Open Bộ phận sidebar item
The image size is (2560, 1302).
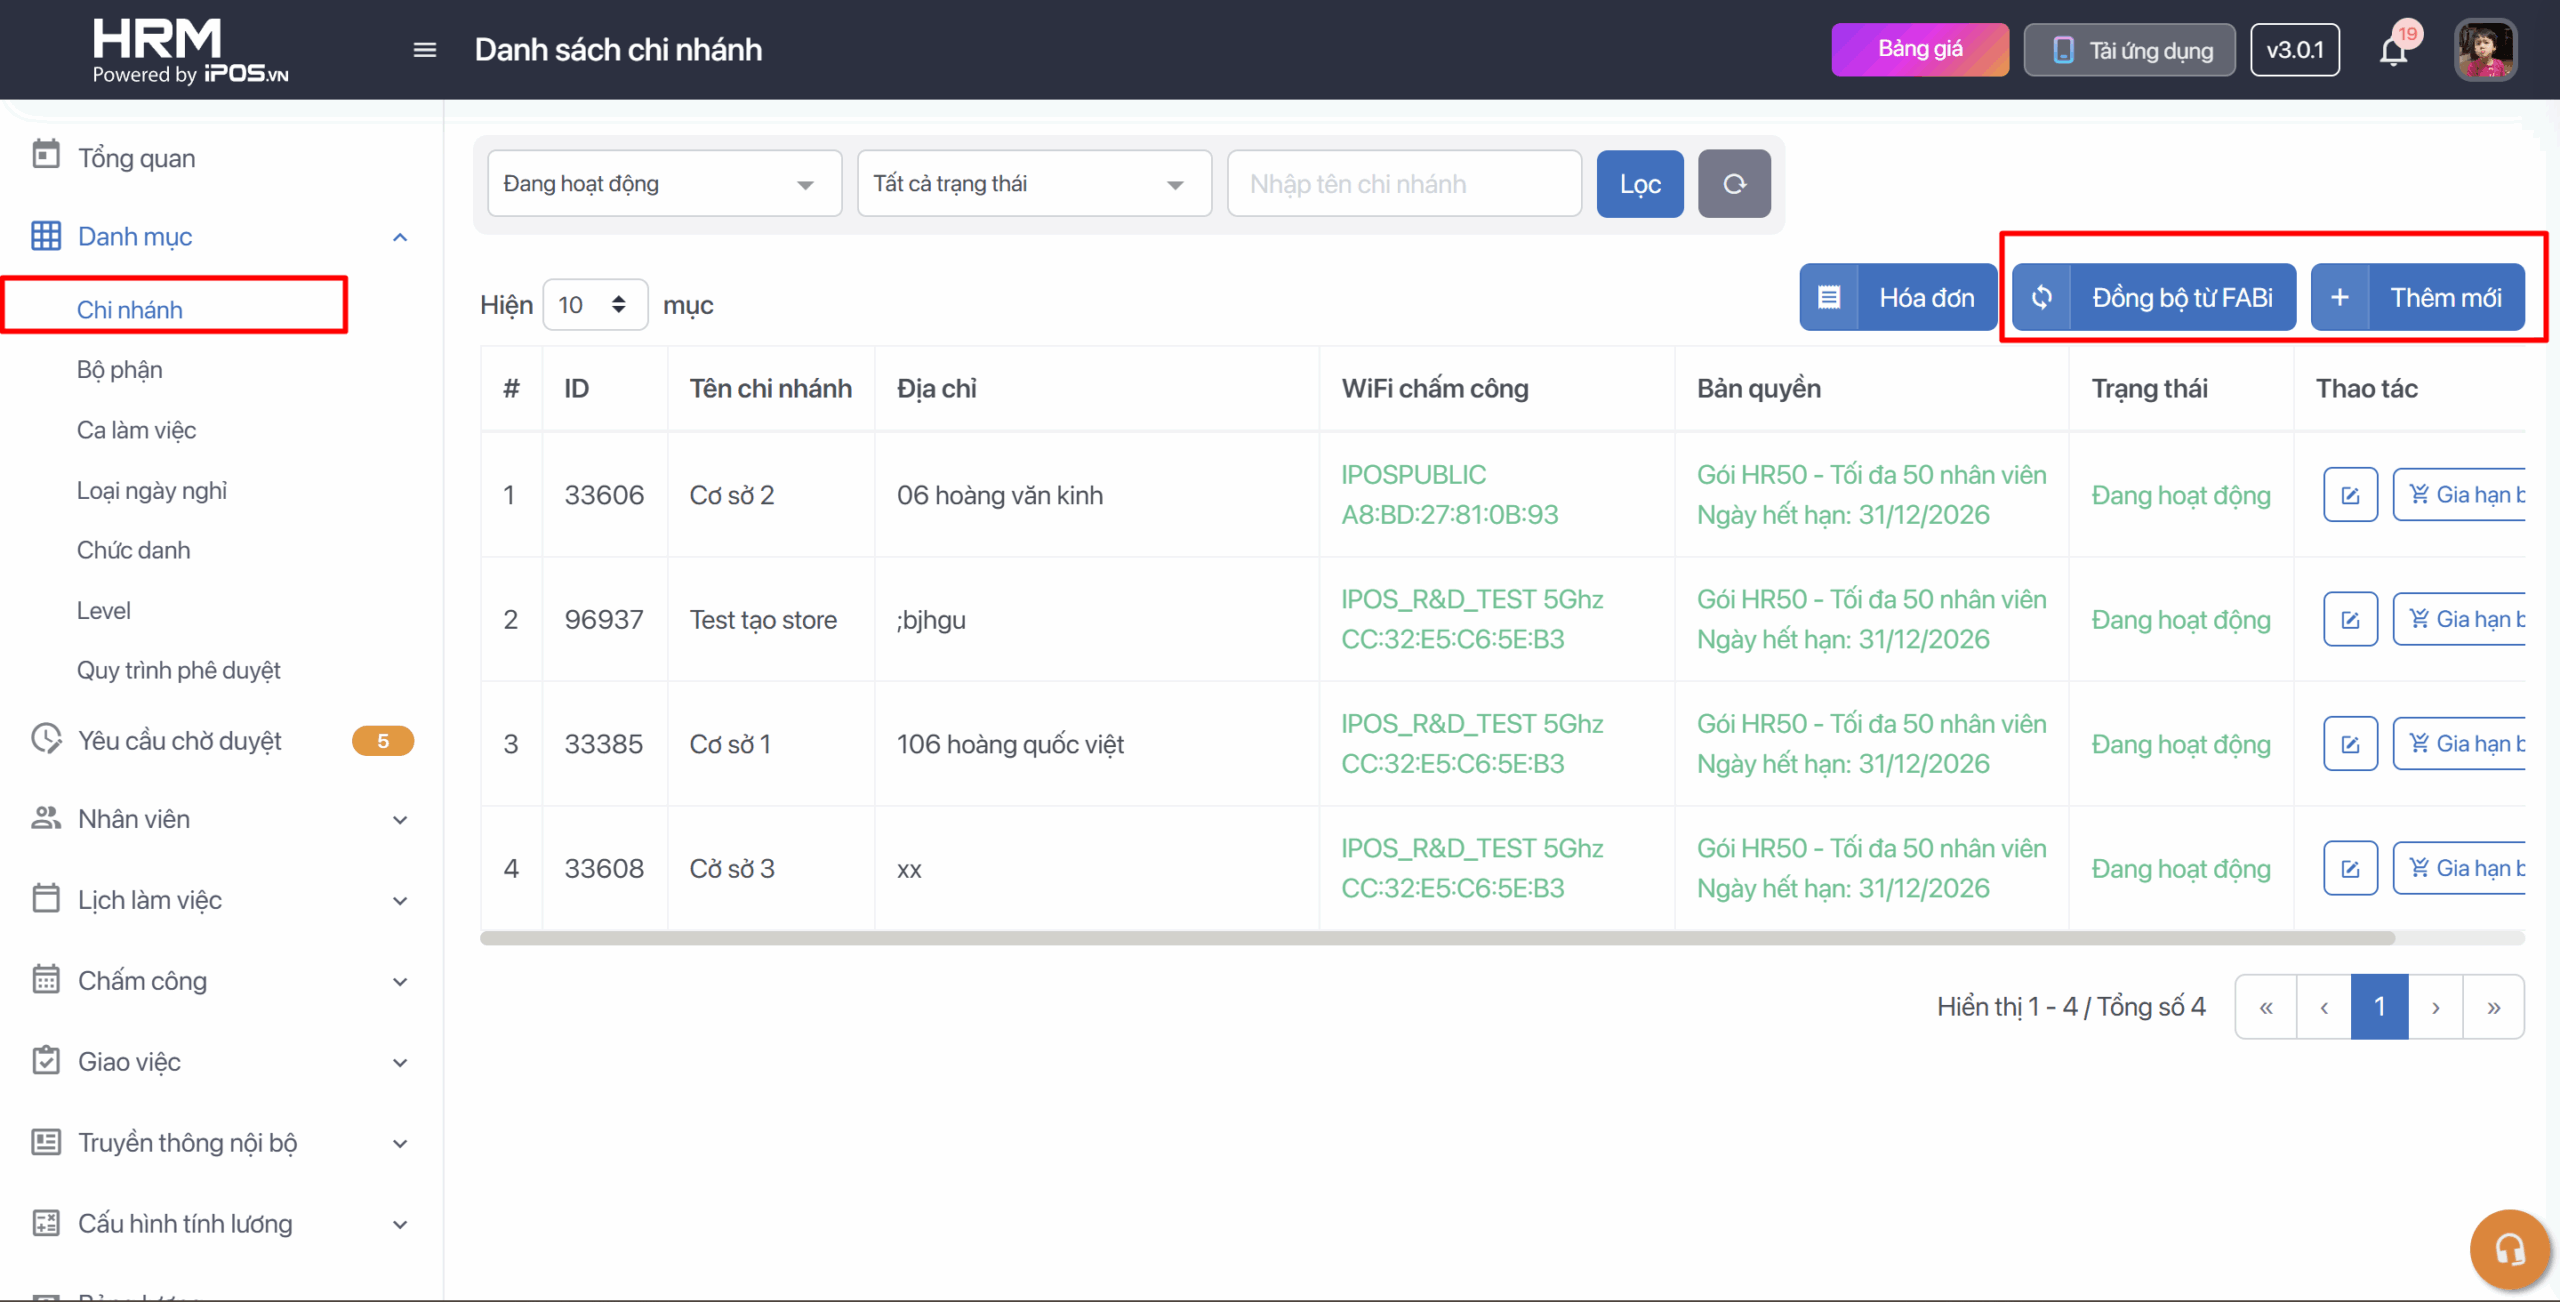tap(120, 370)
